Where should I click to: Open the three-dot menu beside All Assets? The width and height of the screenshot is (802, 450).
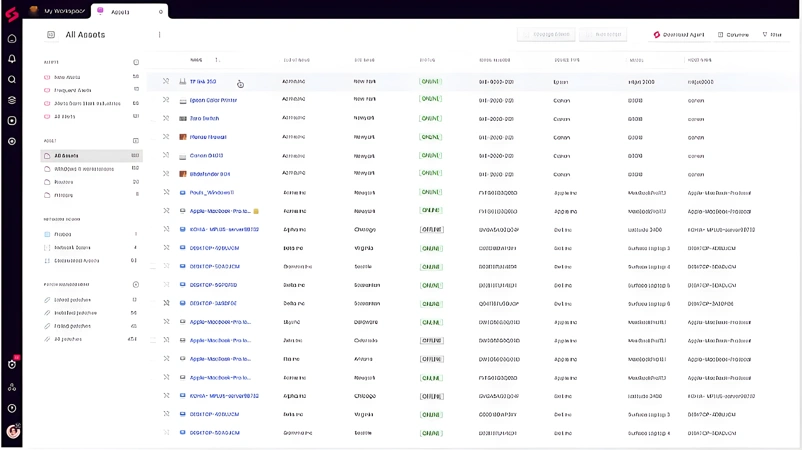pyautogui.click(x=160, y=35)
